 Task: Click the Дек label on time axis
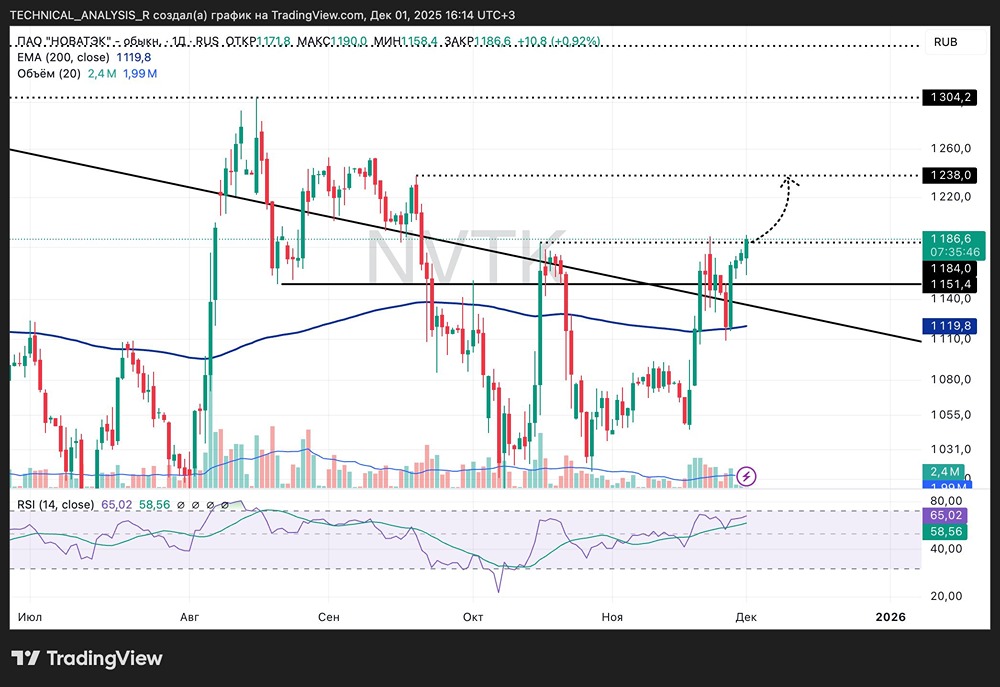[x=746, y=617]
